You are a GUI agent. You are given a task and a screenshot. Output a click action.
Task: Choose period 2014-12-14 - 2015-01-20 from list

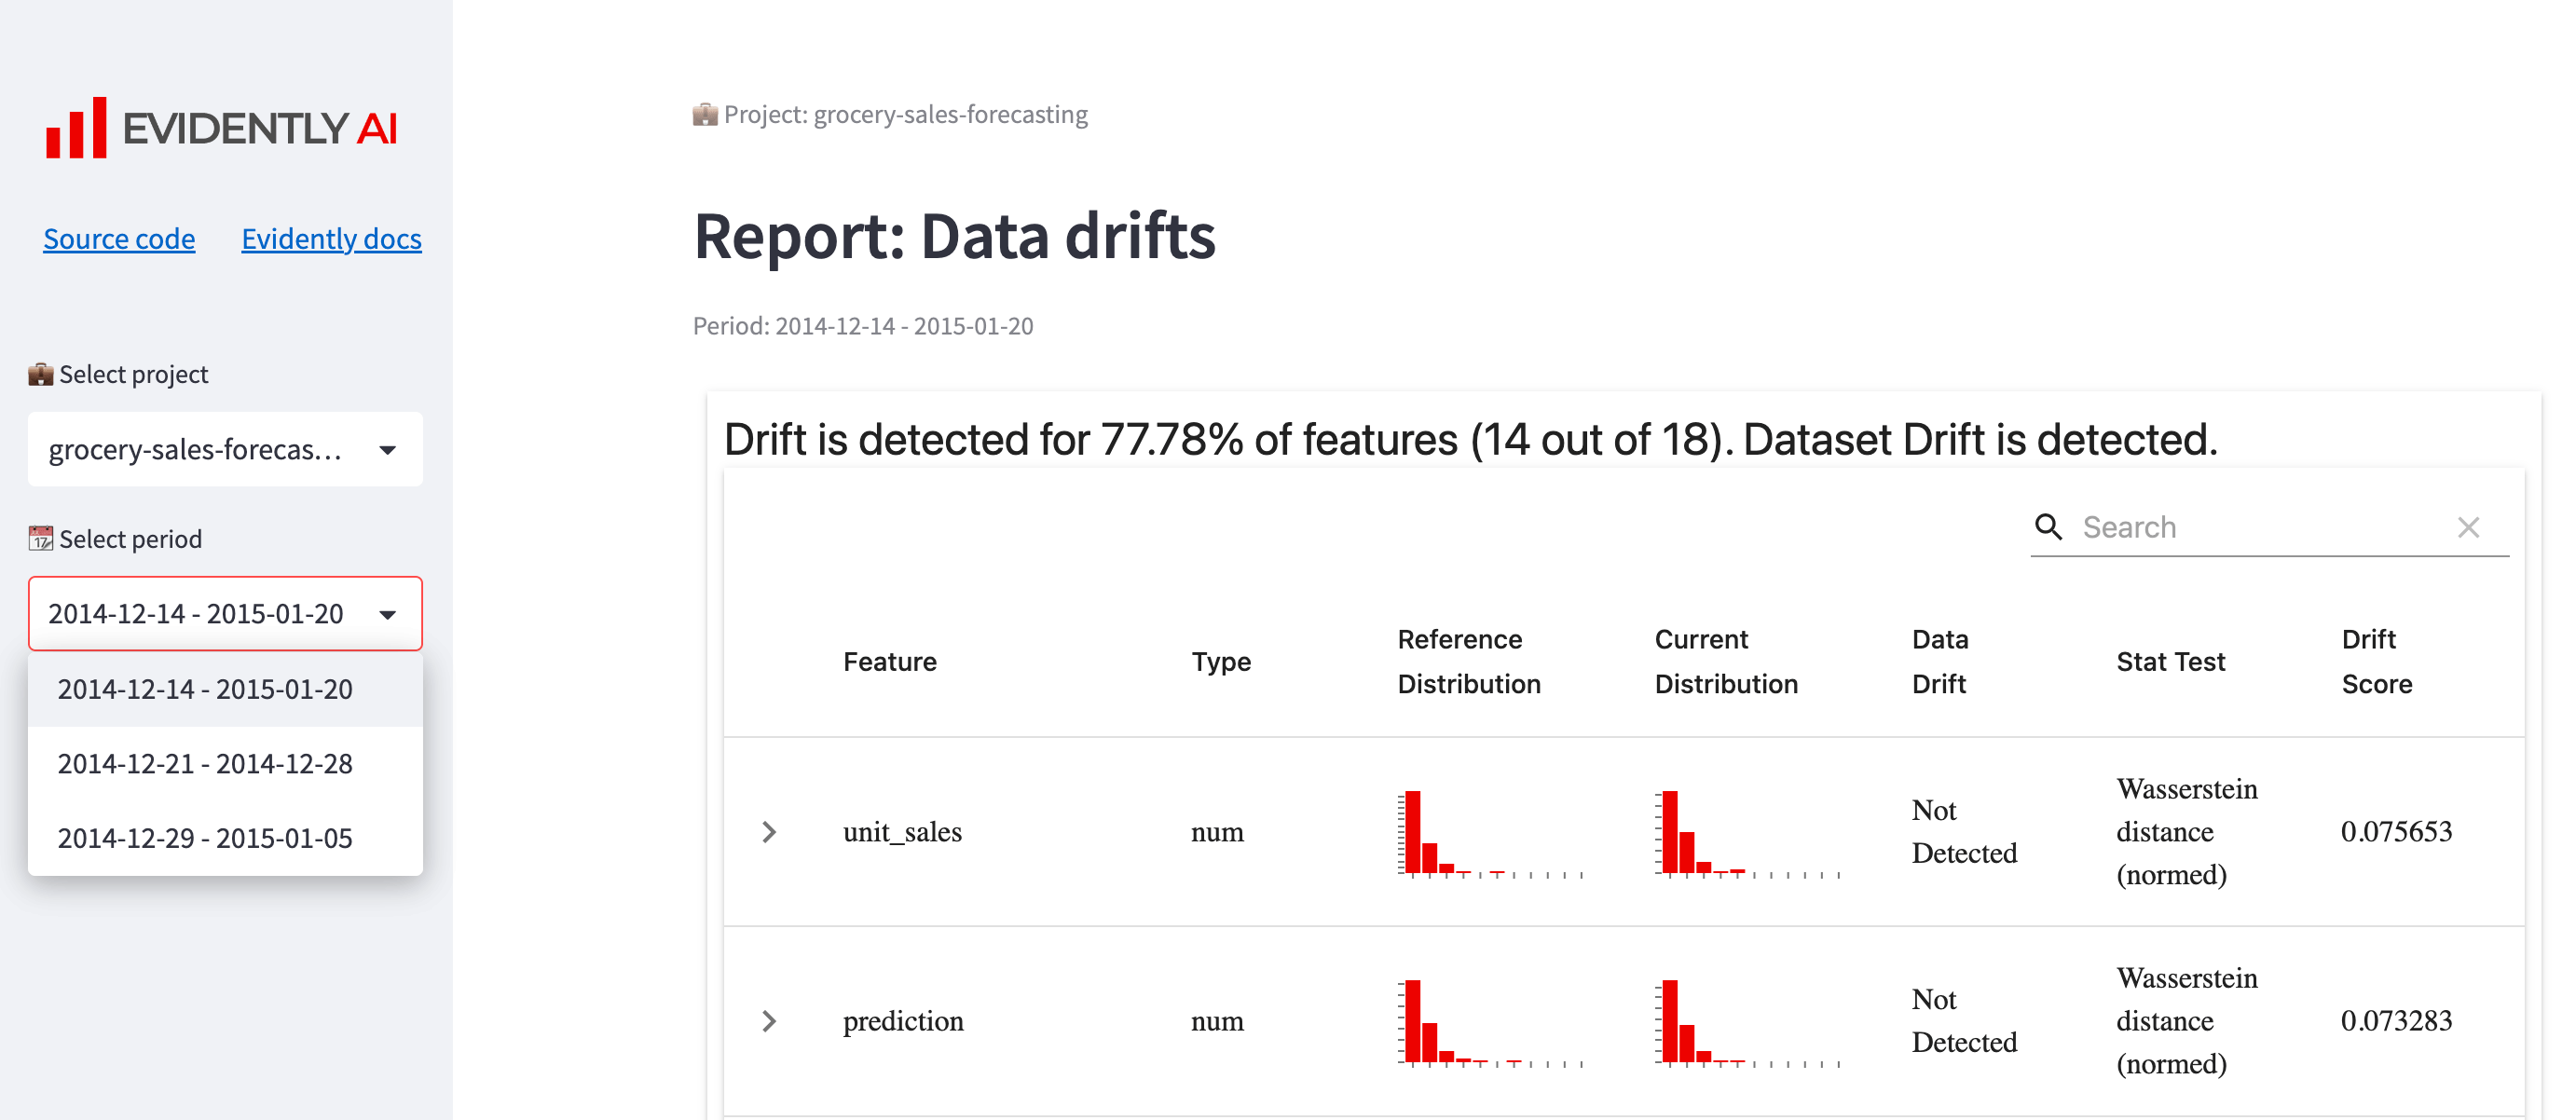pos(204,689)
